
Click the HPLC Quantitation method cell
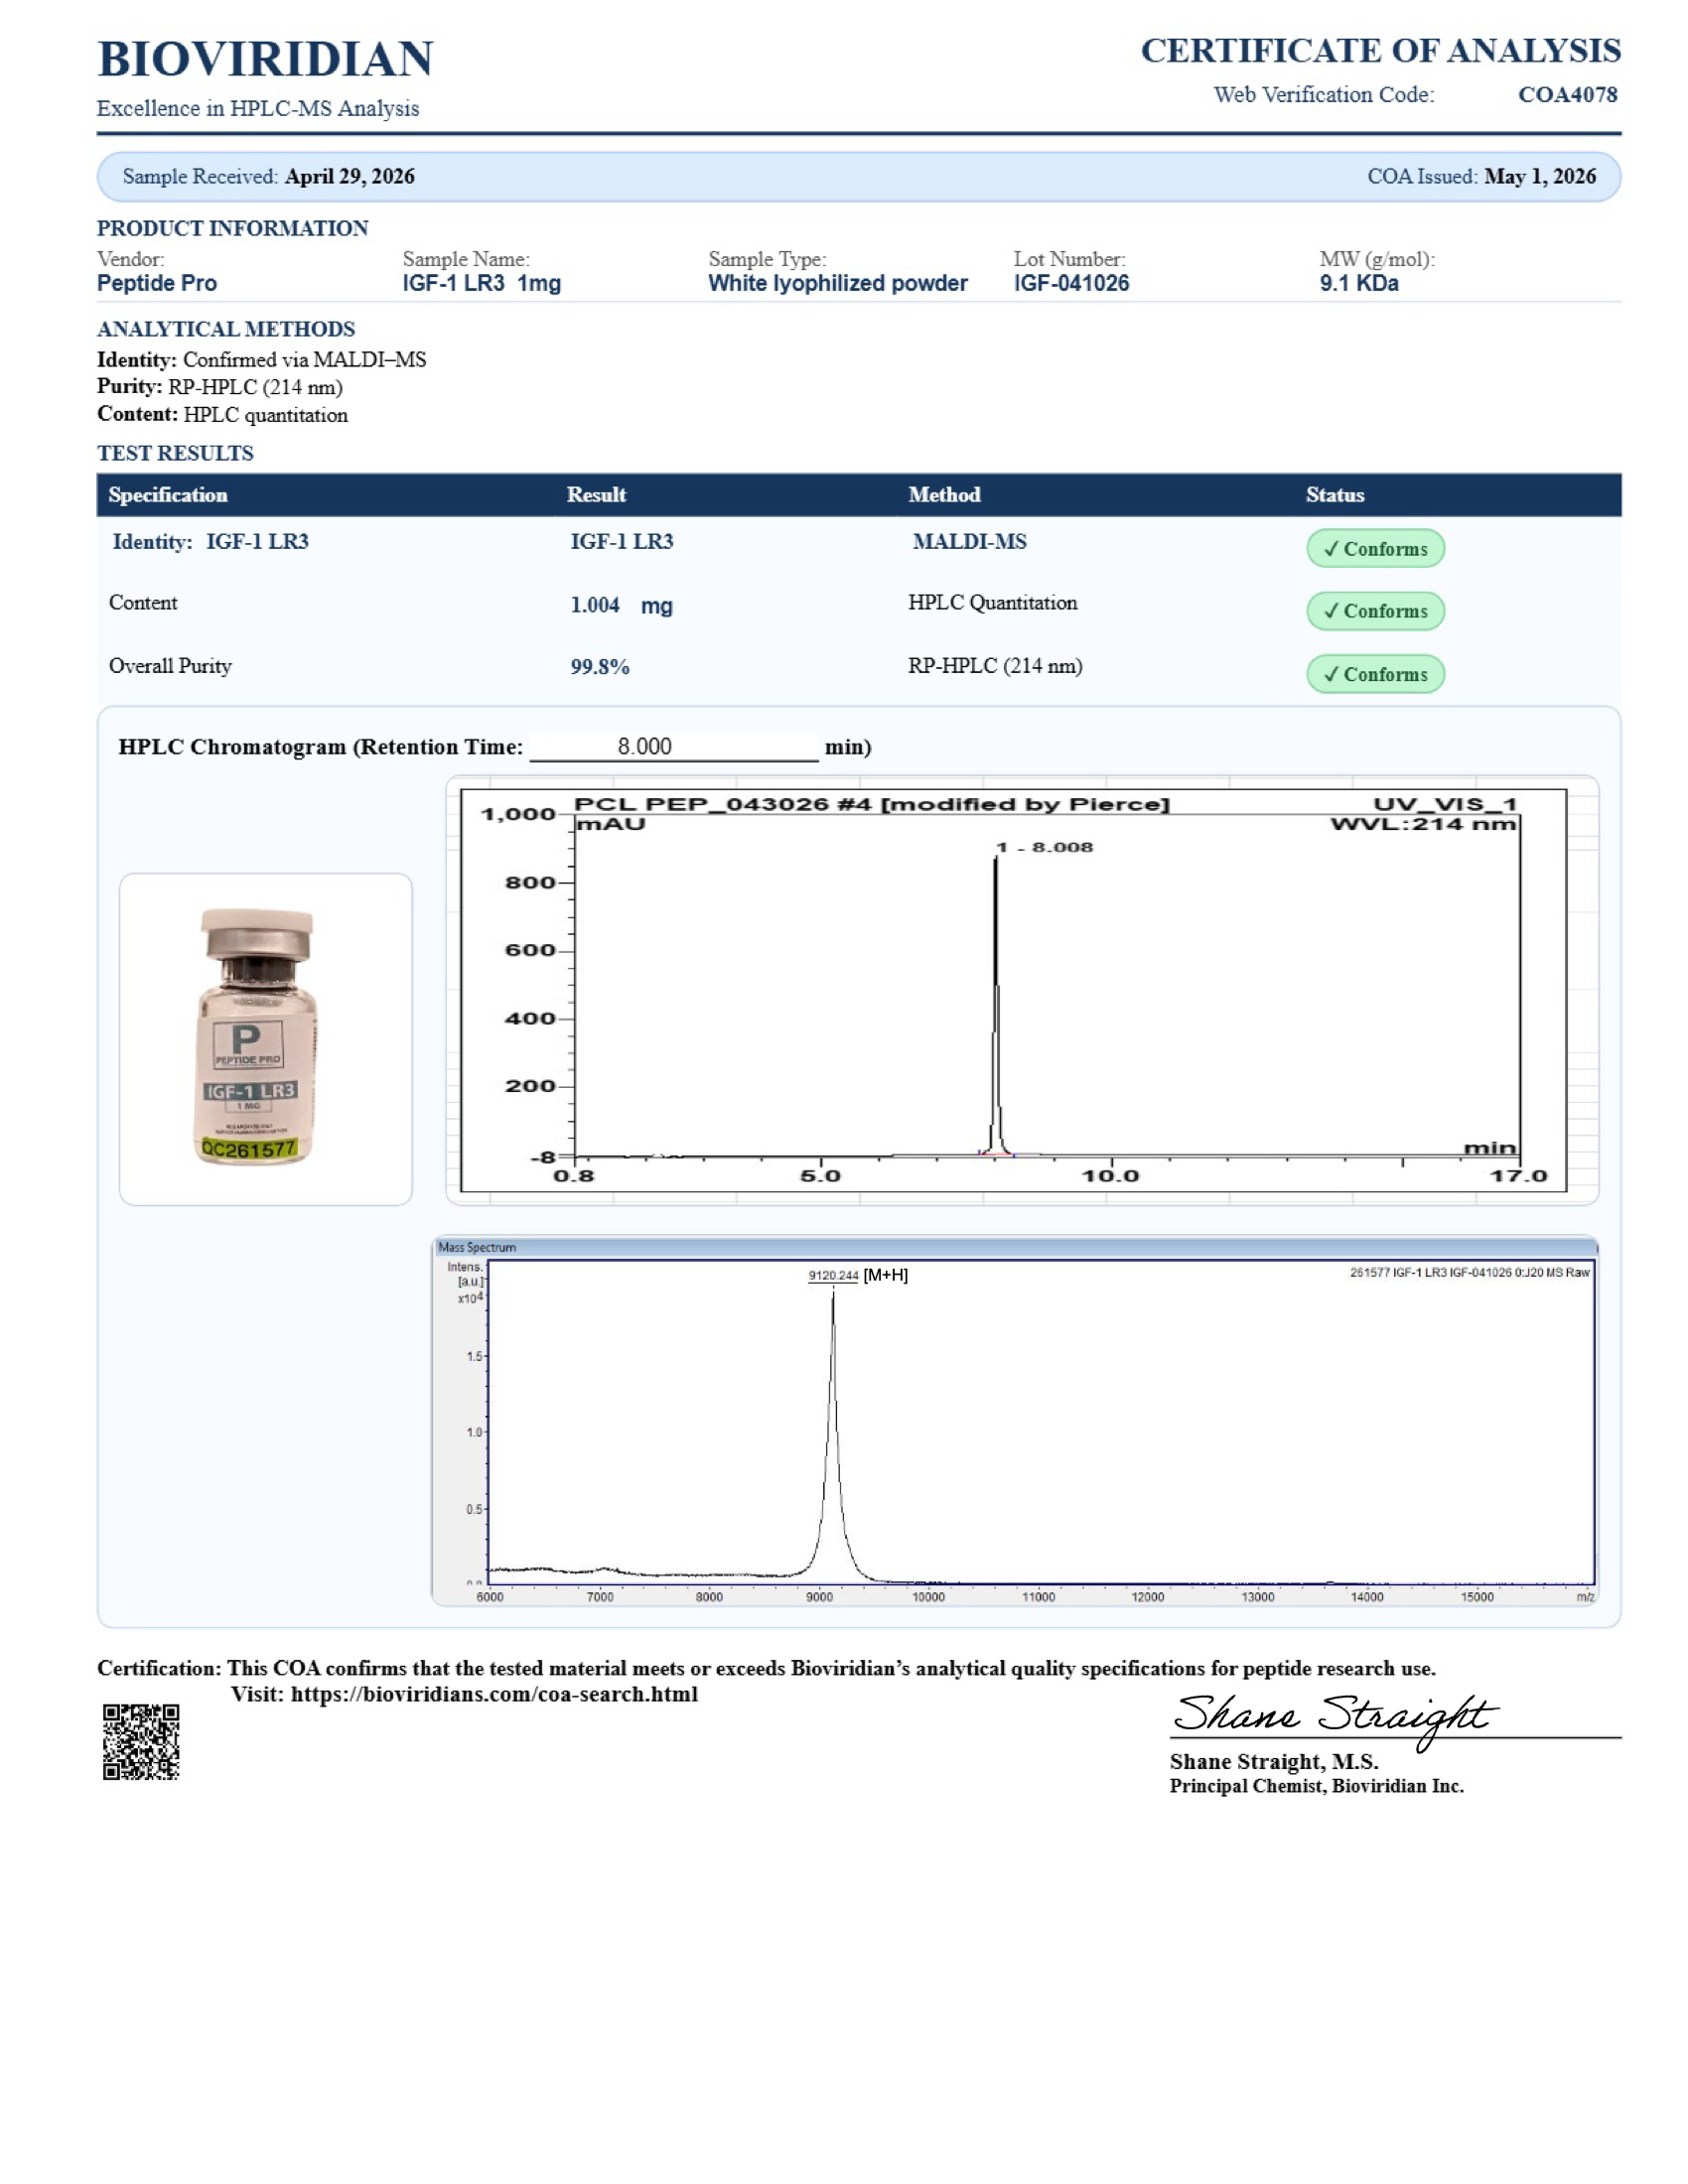[x=992, y=603]
